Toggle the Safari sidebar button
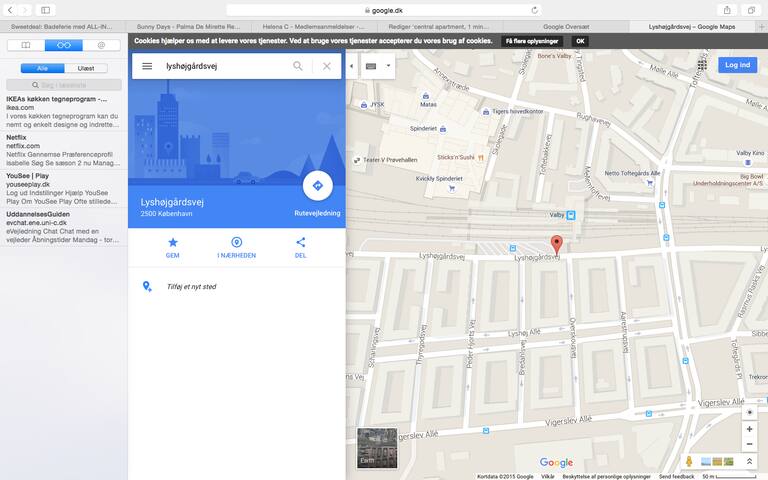768x480 pixels. (x=46, y=10)
